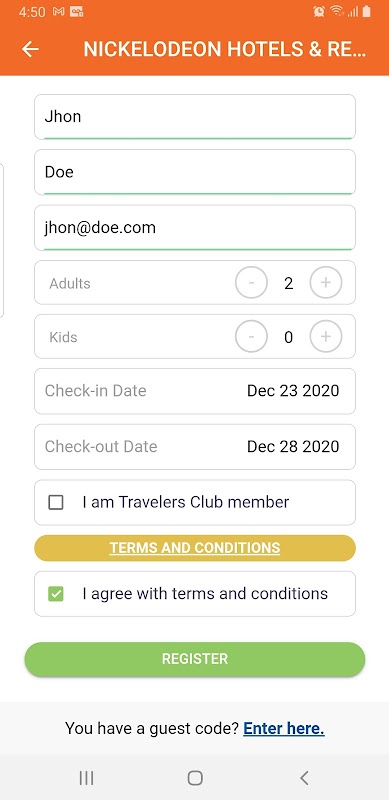This screenshot has width=389, height=800.
Task: Decrease the Adults count with minus
Action: (251, 282)
